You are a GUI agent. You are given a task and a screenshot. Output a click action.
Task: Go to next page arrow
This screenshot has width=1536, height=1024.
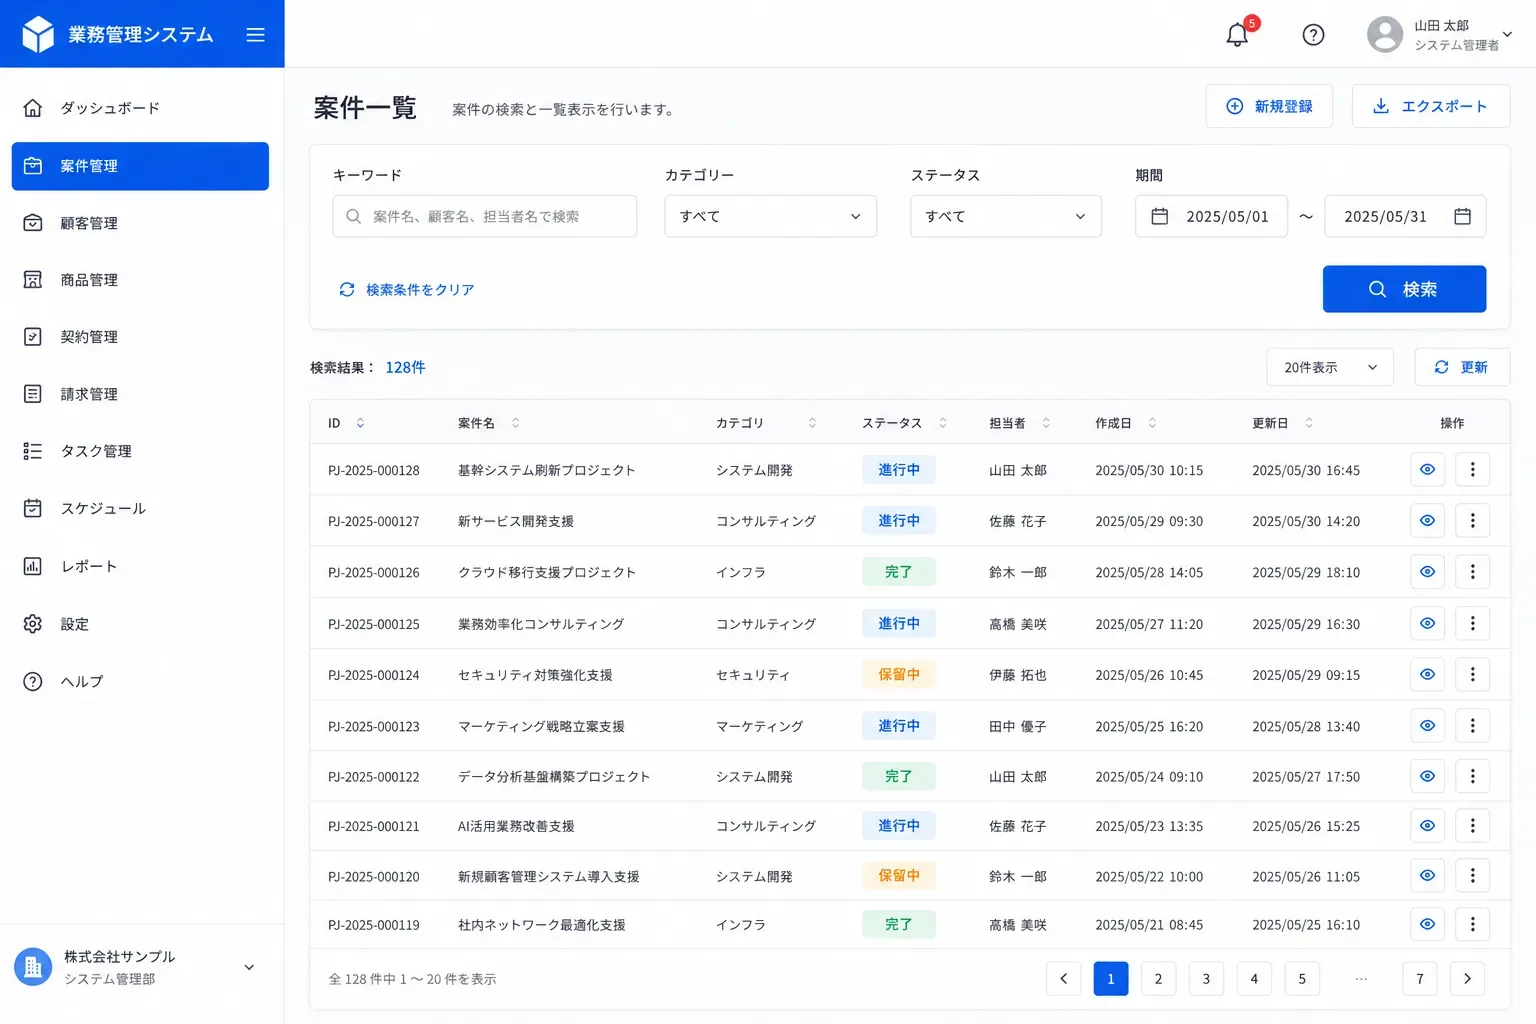pos(1467,979)
